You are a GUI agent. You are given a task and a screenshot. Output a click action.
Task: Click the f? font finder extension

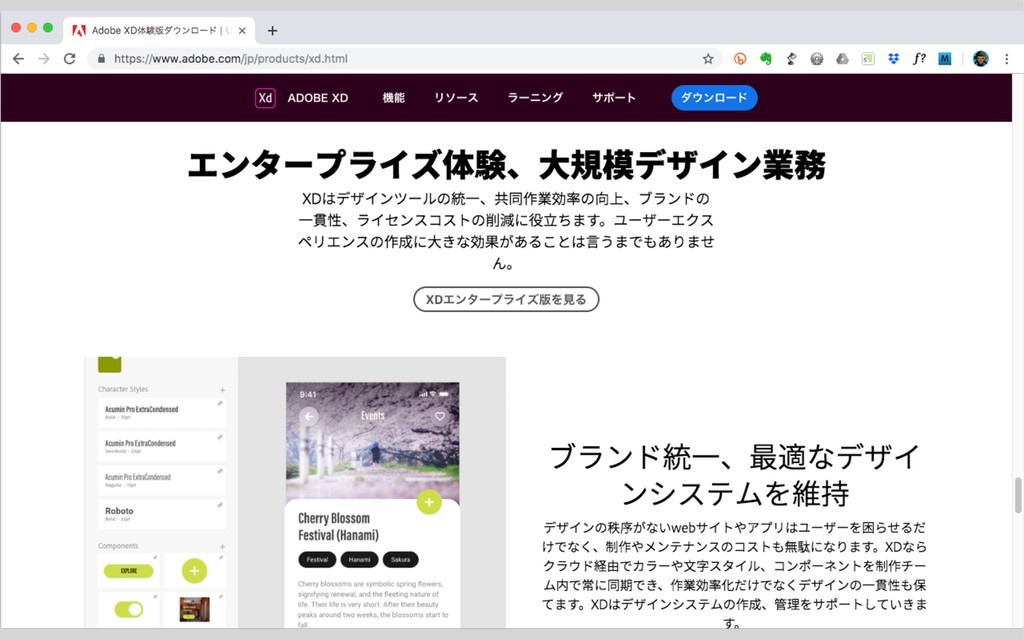(919, 59)
